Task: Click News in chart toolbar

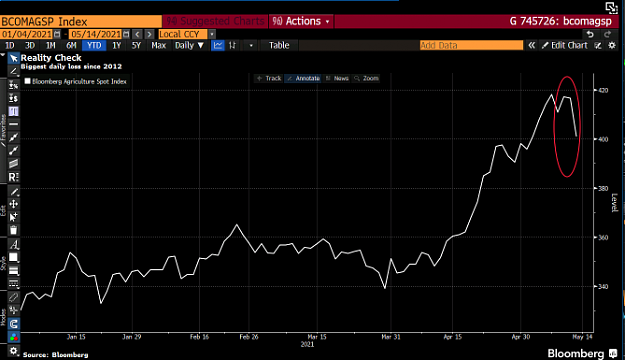Action: (x=337, y=78)
